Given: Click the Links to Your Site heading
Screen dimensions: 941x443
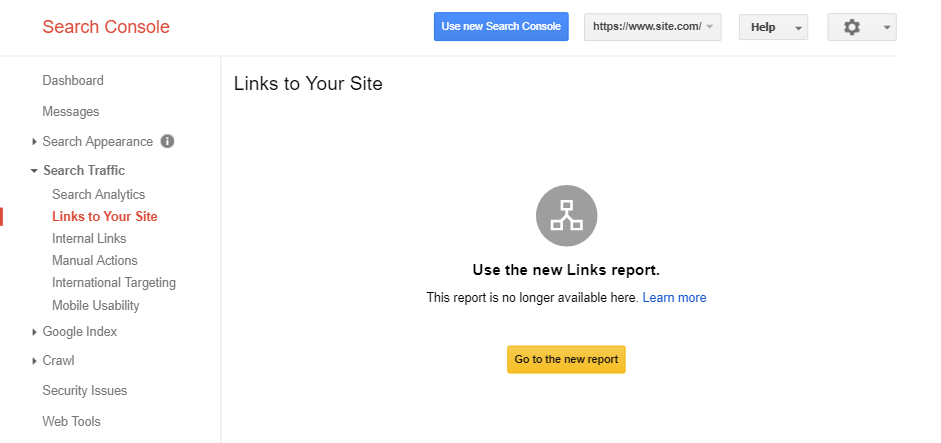Looking at the screenshot, I should 308,83.
